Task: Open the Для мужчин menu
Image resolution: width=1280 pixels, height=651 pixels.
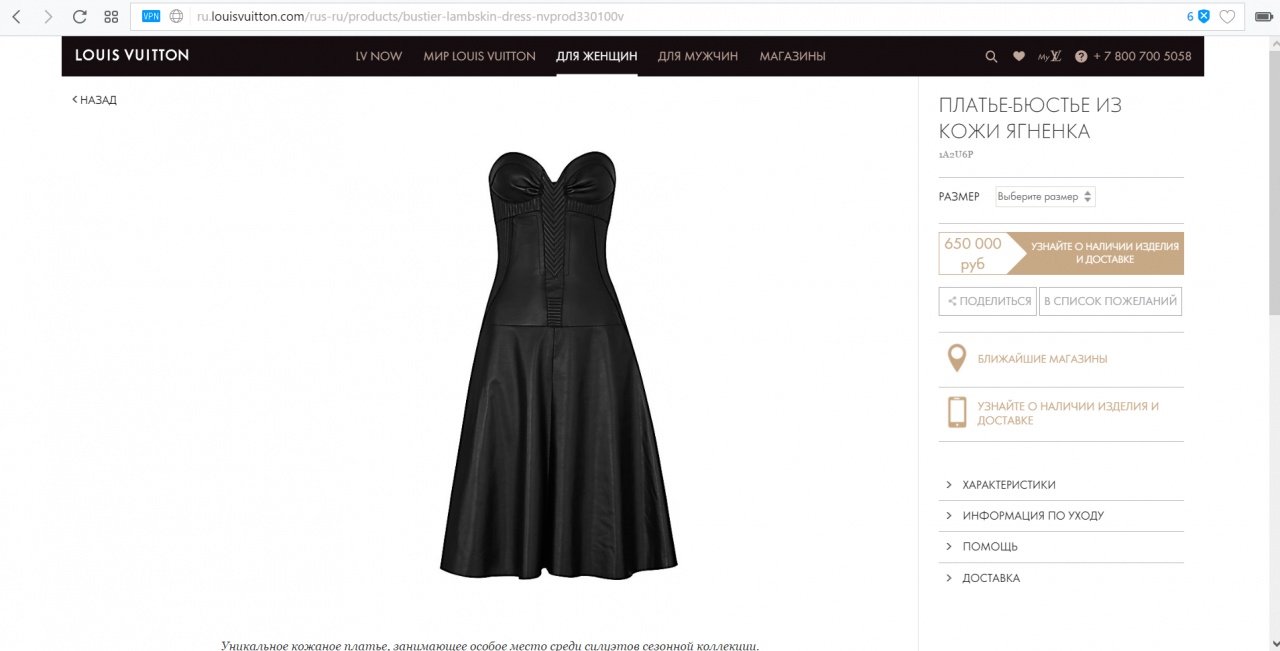Action: (x=698, y=56)
